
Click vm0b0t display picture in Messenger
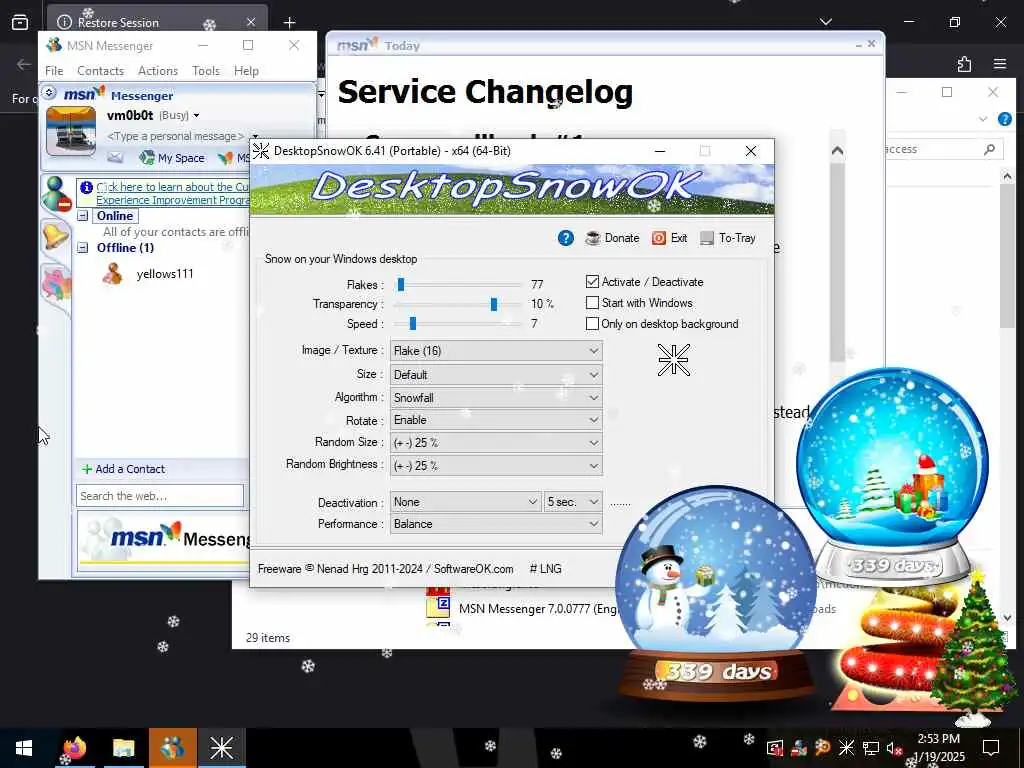(x=71, y=131)
